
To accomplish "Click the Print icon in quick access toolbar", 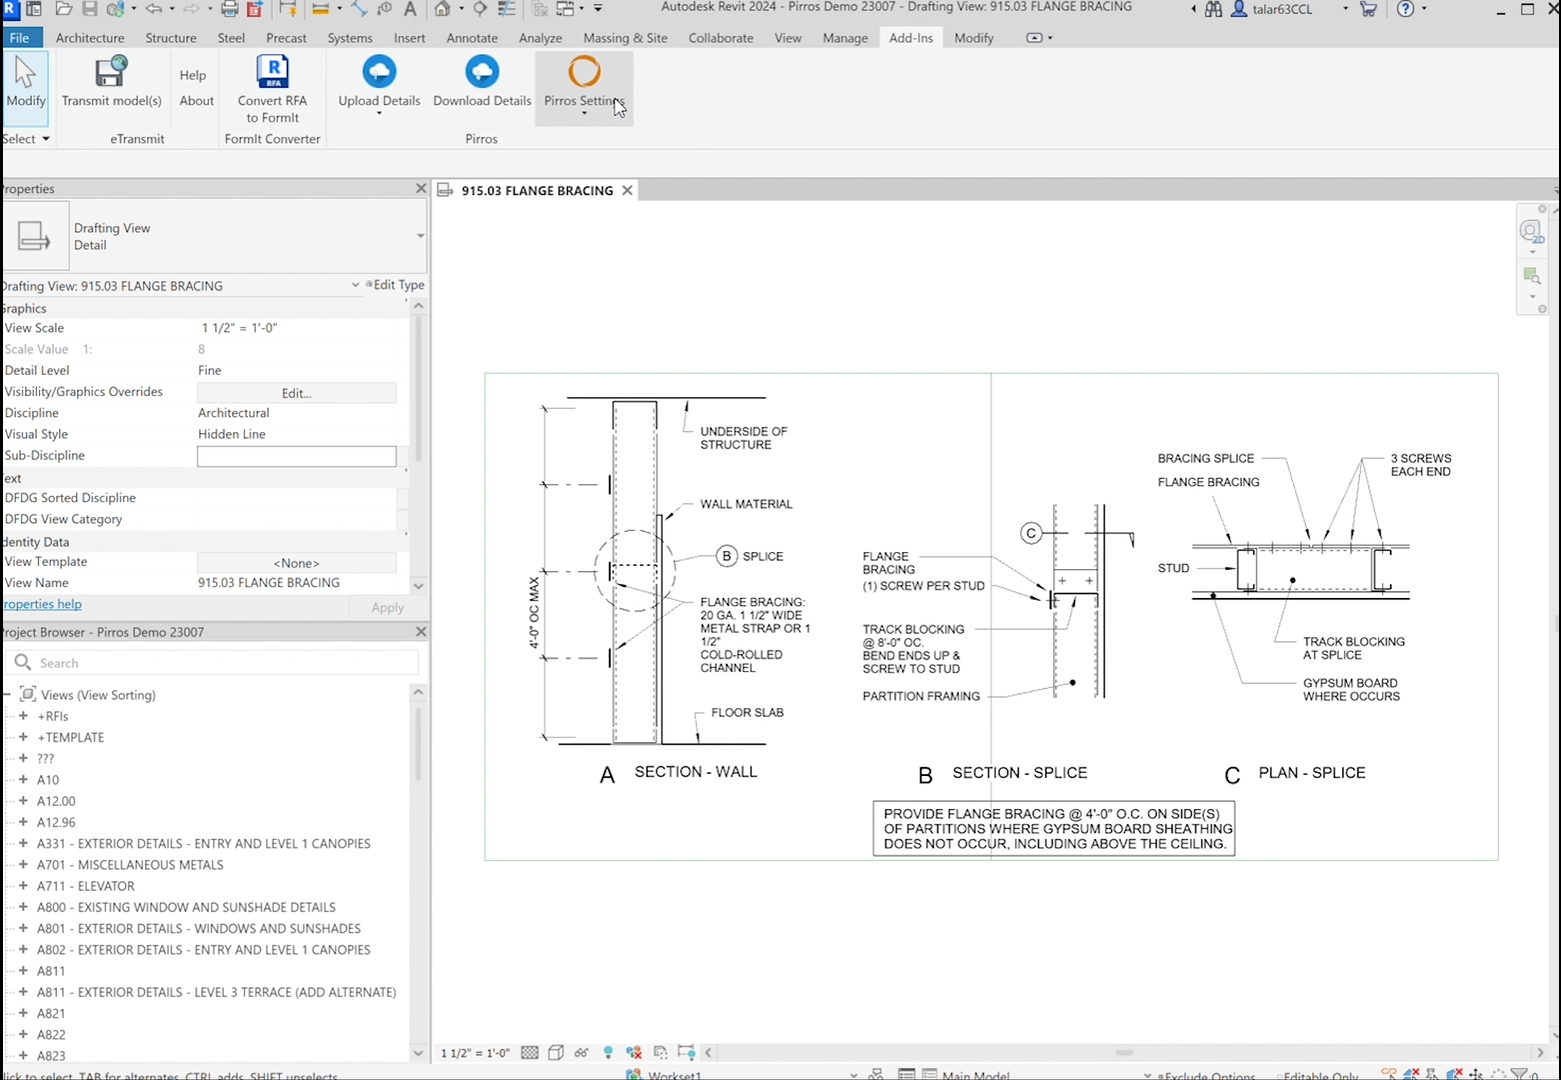I will pyautogui.click(x=229, y=9).
